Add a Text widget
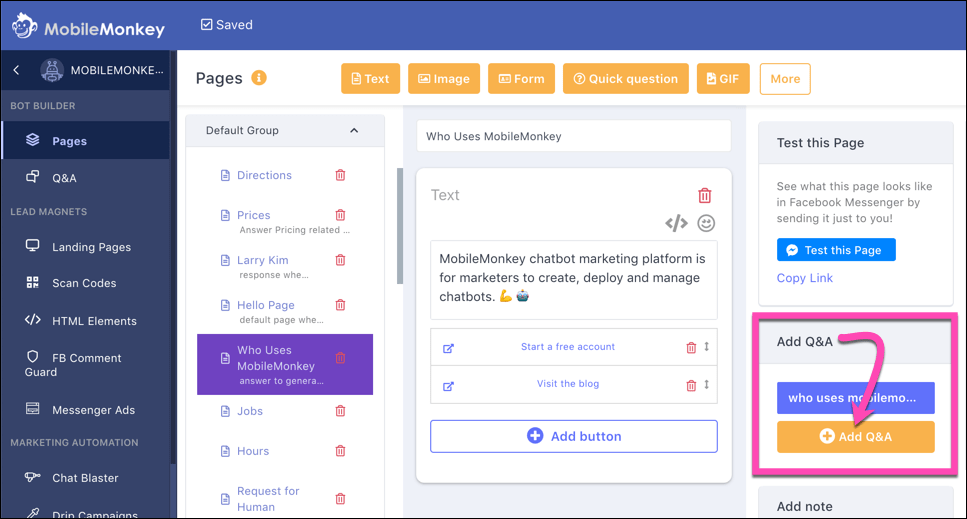This screenshot has width=967, height=519. (370, 79)
